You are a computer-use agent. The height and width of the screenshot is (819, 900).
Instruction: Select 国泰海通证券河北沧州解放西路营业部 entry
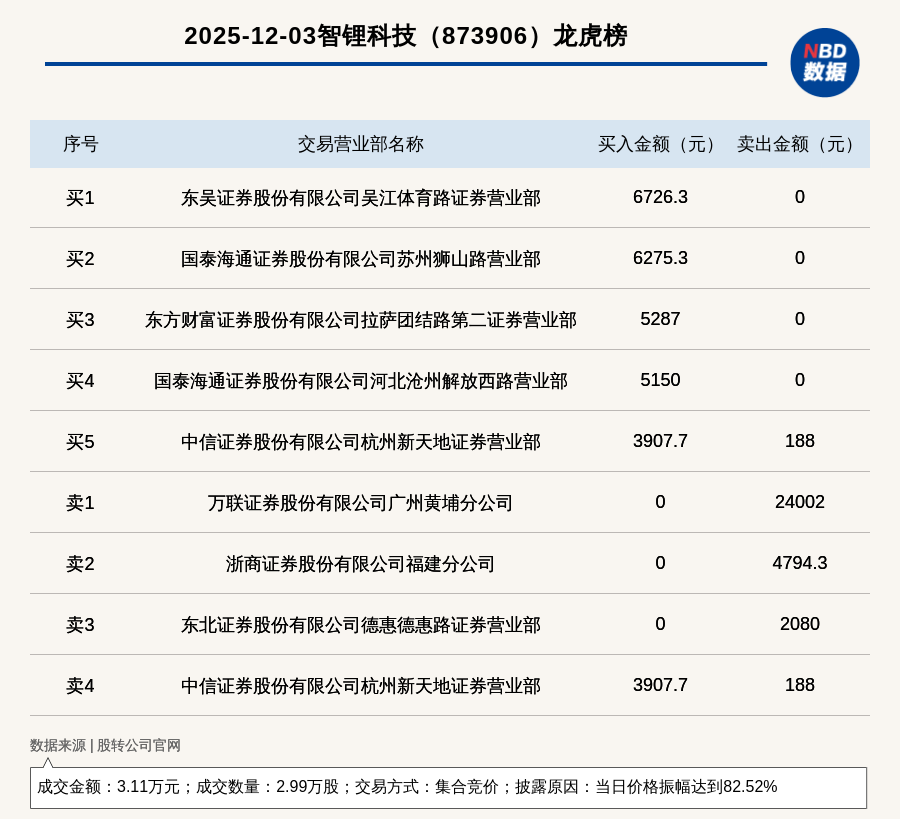coord(360,381)
